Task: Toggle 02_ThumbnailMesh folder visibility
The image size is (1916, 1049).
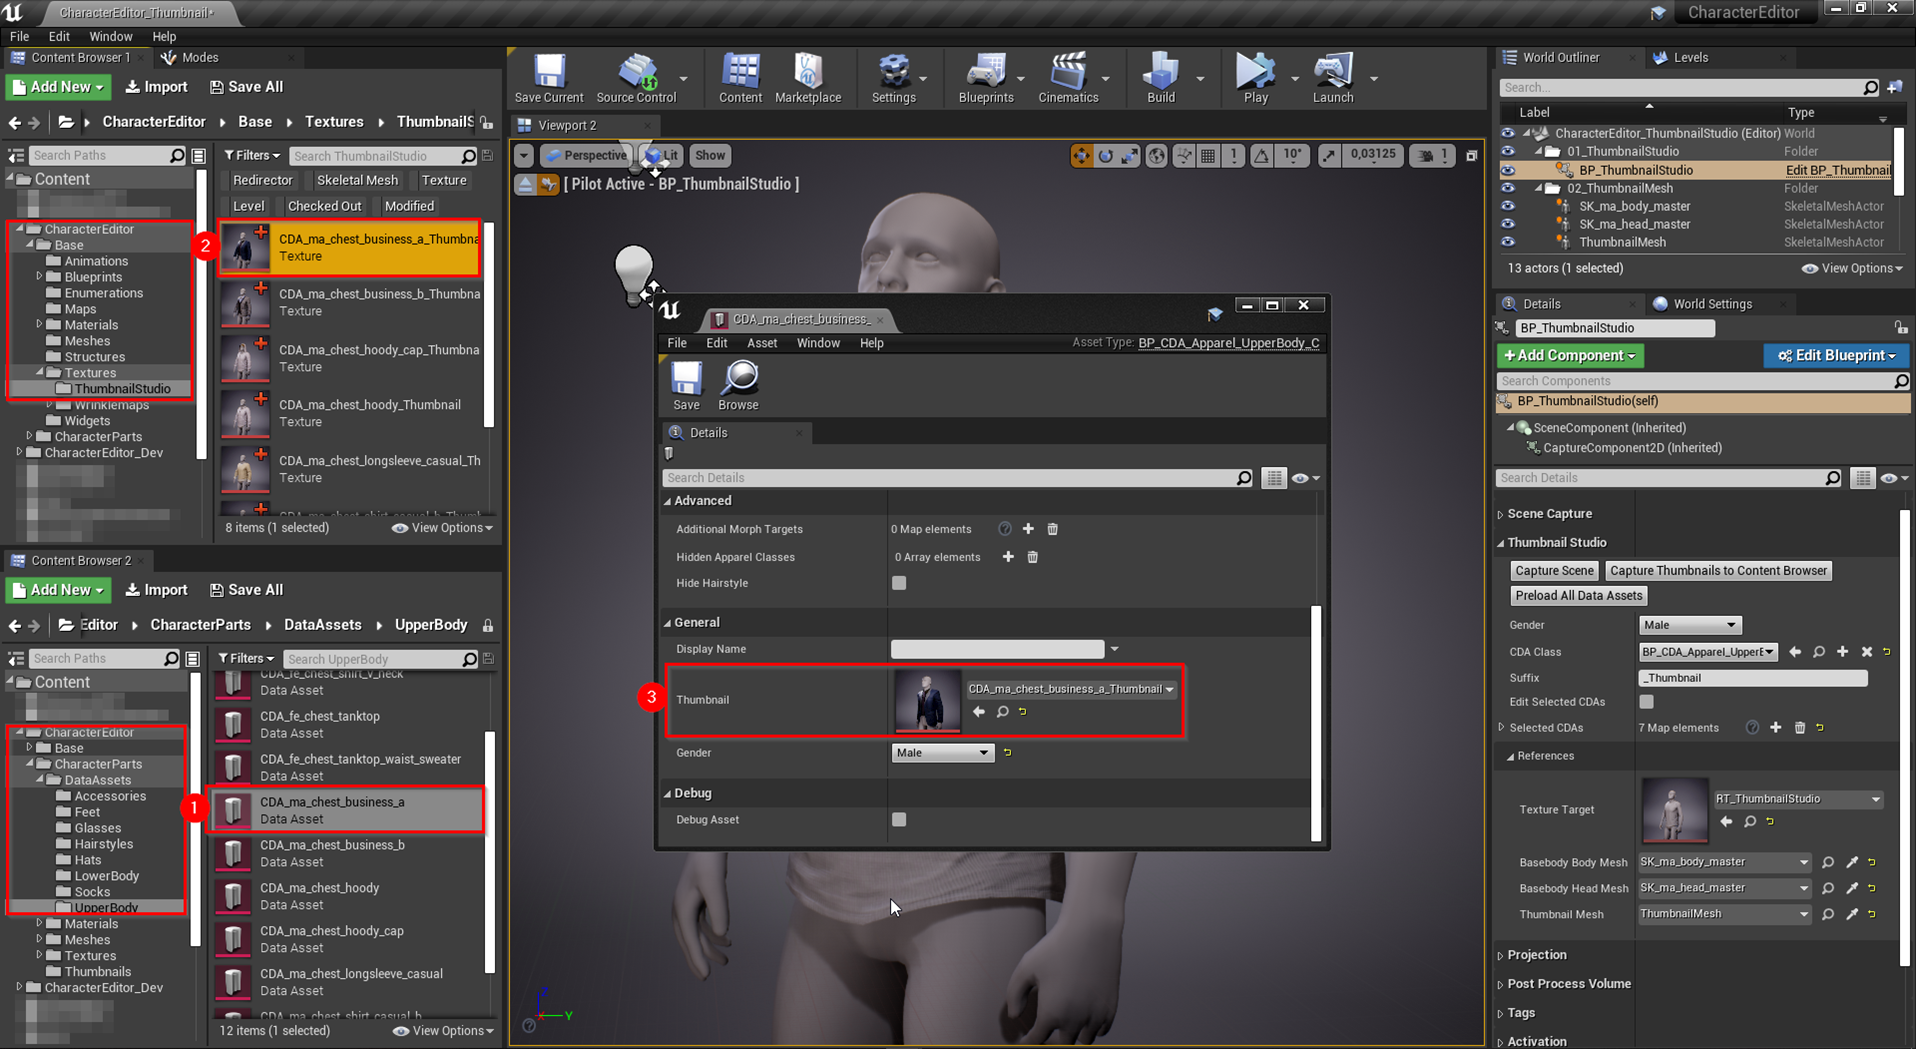Action: point(1507,188)
